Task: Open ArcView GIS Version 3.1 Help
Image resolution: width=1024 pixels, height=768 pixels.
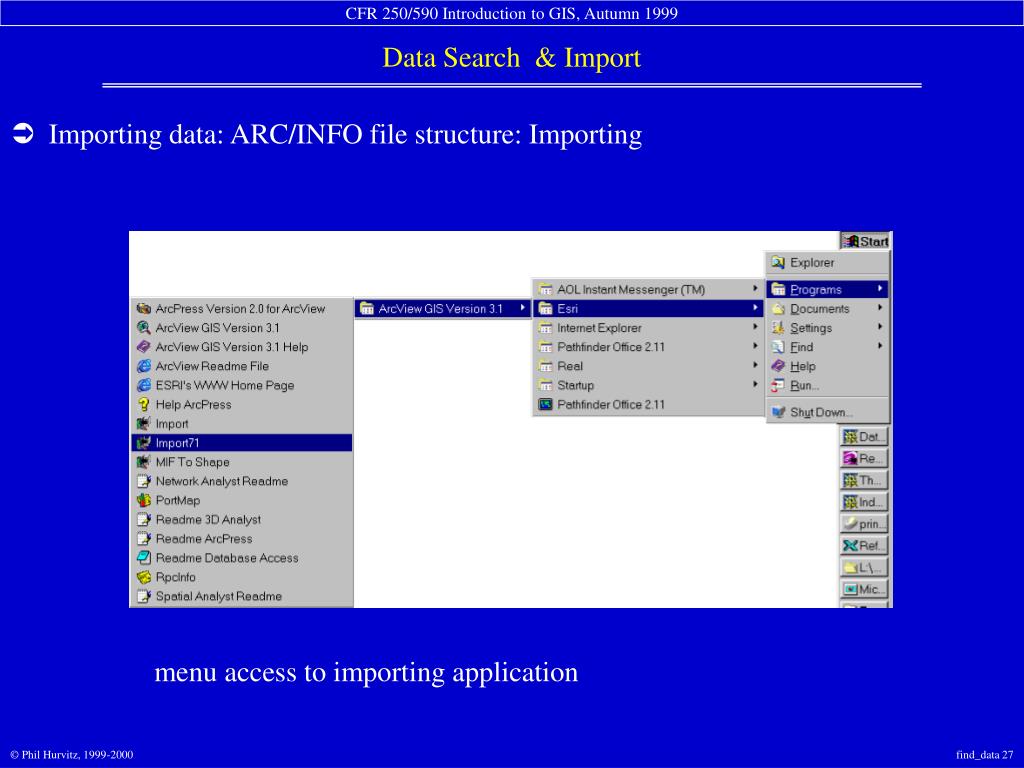Action: 242,347
